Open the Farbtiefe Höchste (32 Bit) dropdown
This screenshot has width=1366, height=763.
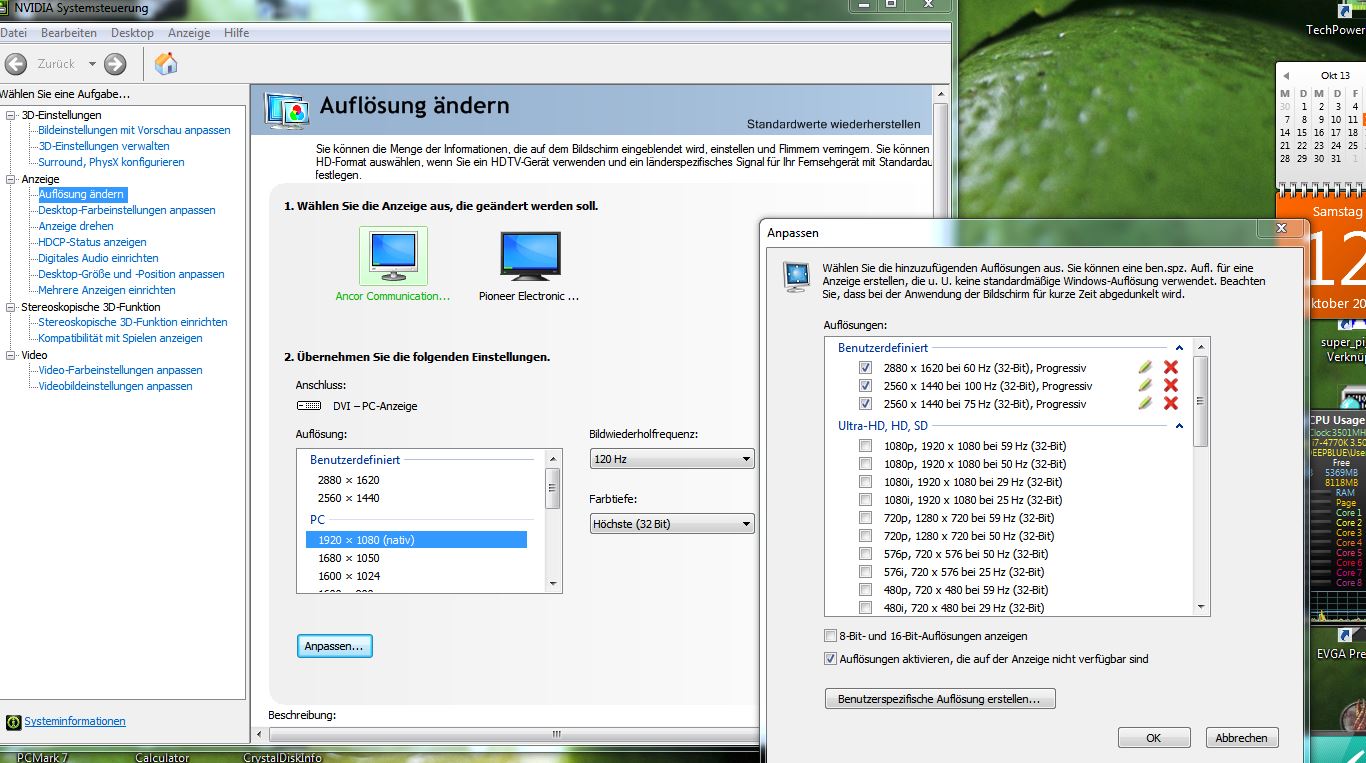(672, 523)
